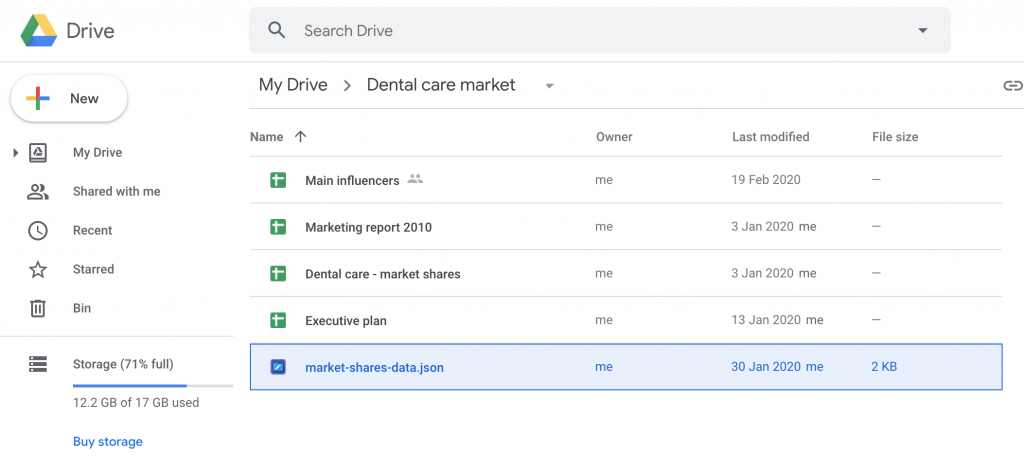Click 19 Feb 2020 modified date
Image resolution: width=1024 pixels, height=475 pixels.
[x=766, y=180]
